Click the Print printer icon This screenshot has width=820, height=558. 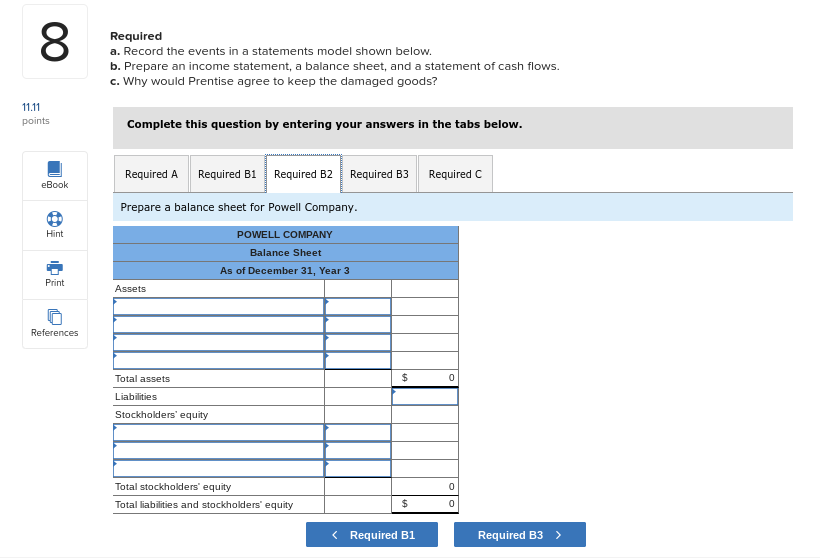[55, 268]
